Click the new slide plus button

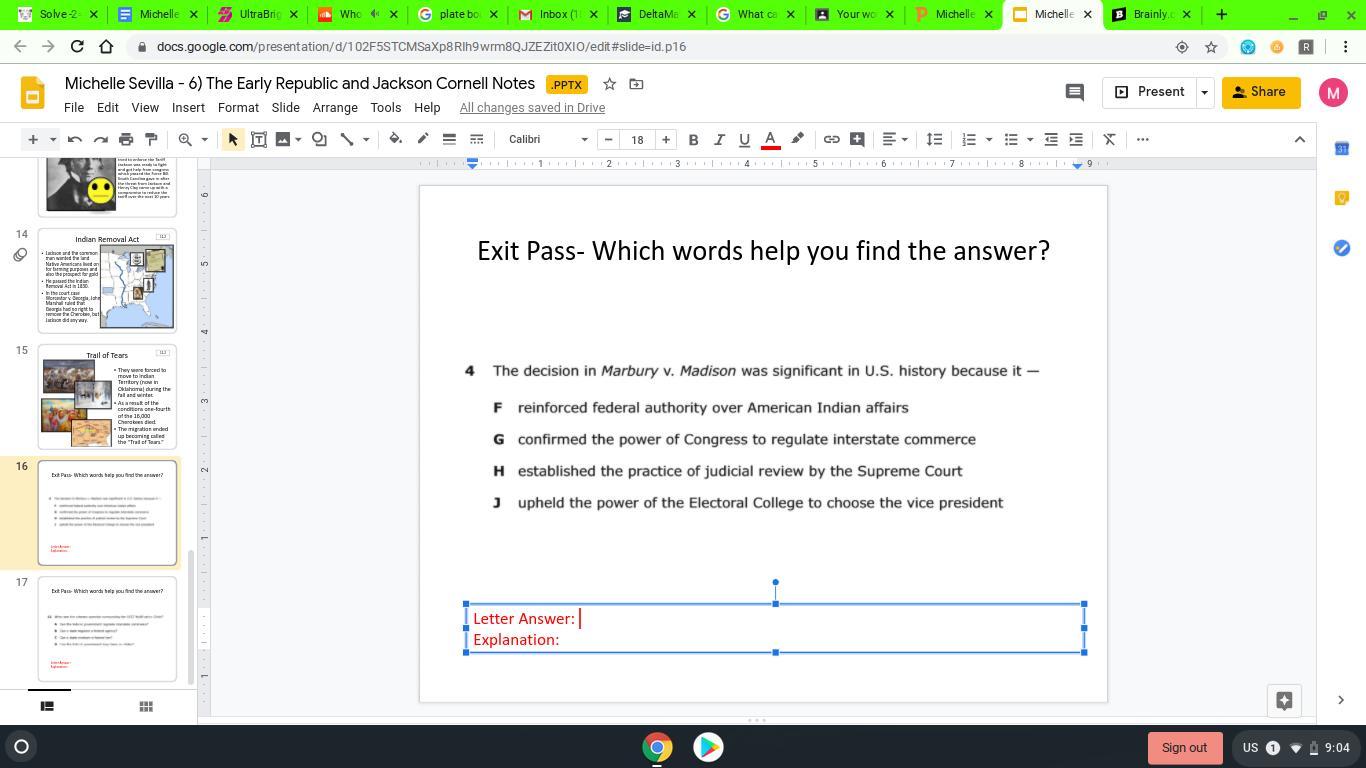[33, 139]
